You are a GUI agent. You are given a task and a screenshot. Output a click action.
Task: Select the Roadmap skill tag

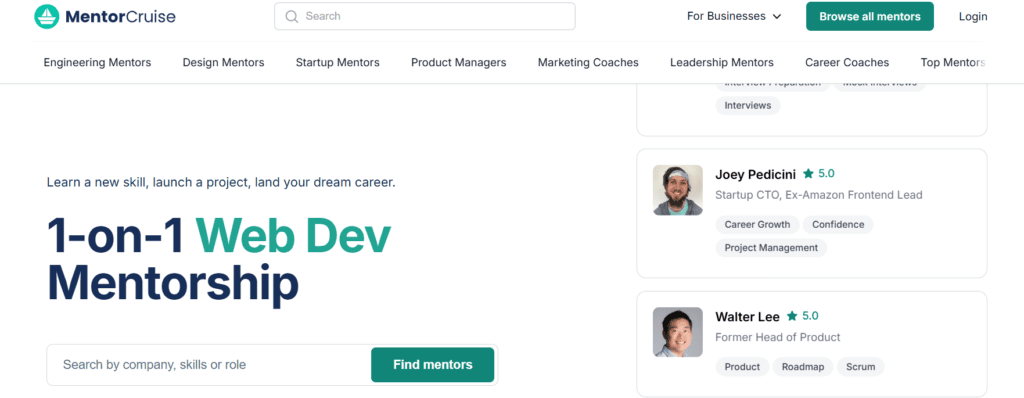(803, 367)
